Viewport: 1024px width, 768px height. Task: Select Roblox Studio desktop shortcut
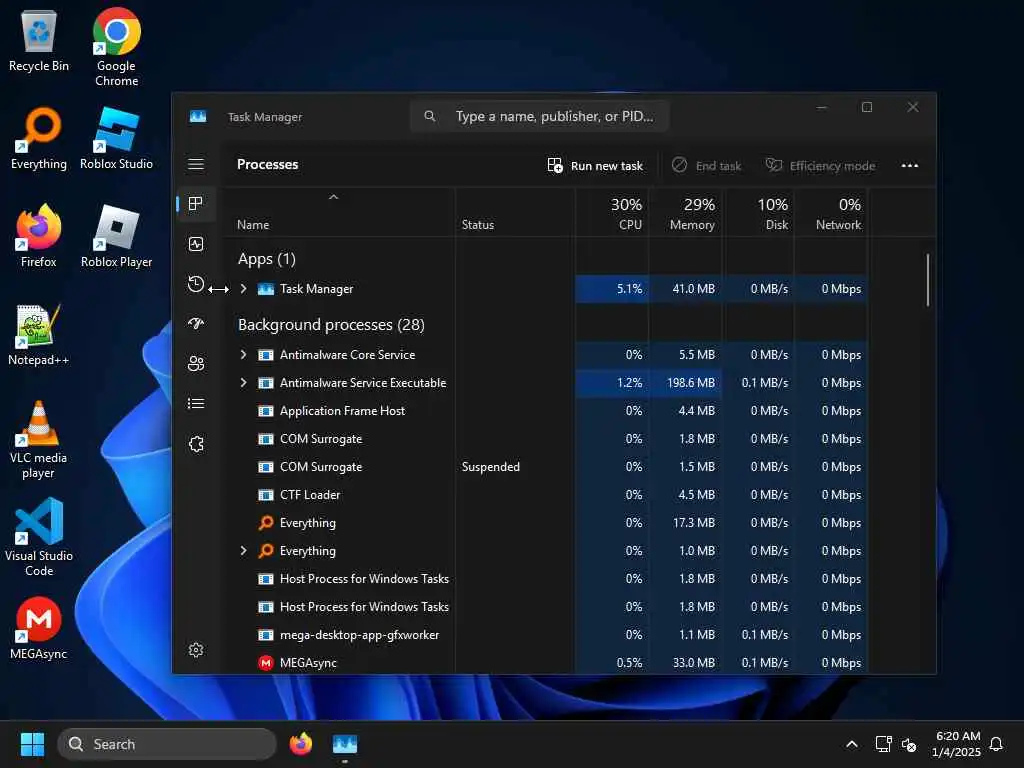click(x=116, y=138)
